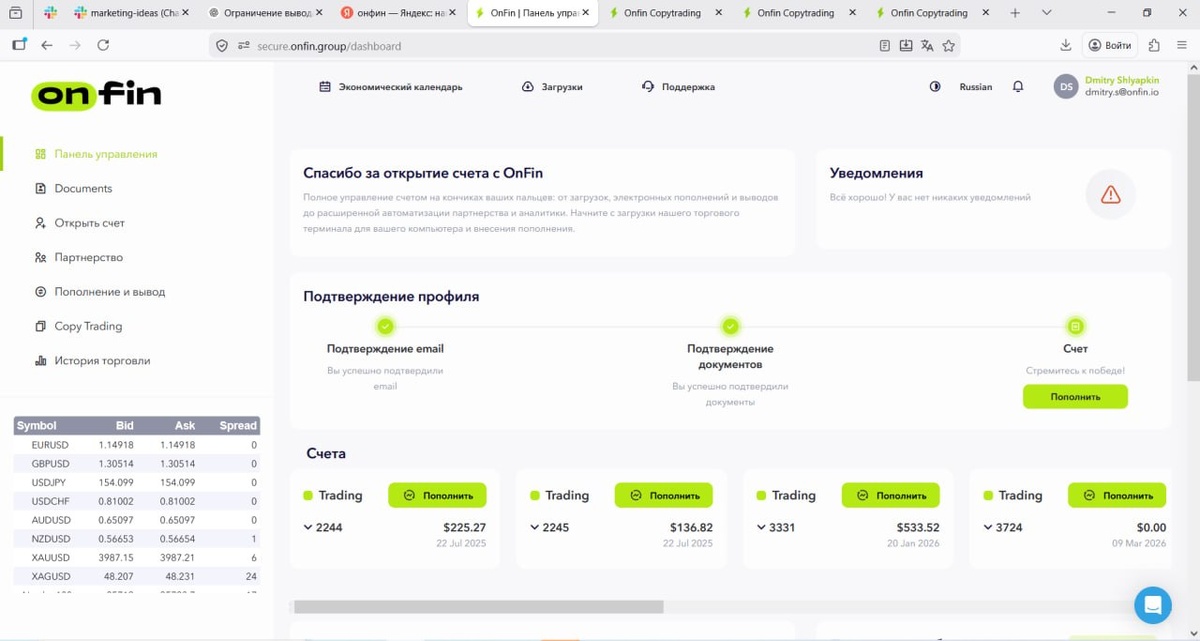Open the Панель управления sidebar icon
This screenshot has width=1200, height=641.
coord(40,154)
